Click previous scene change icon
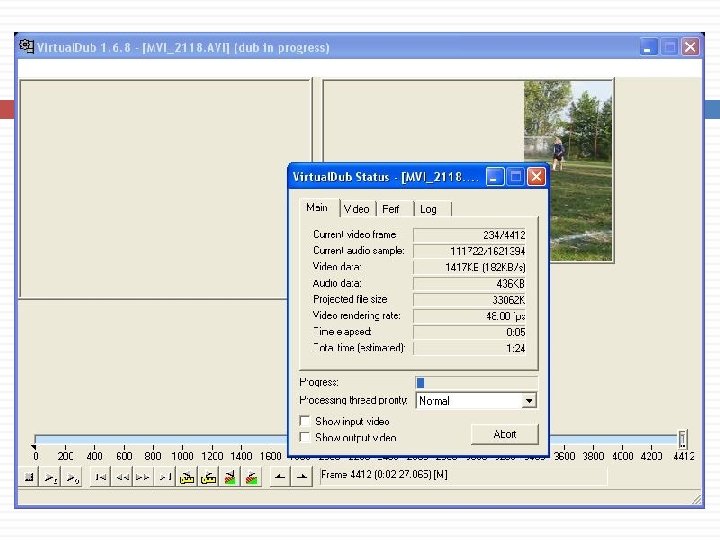The width and height of the screenshot is (720, 540). pos(230,478)
